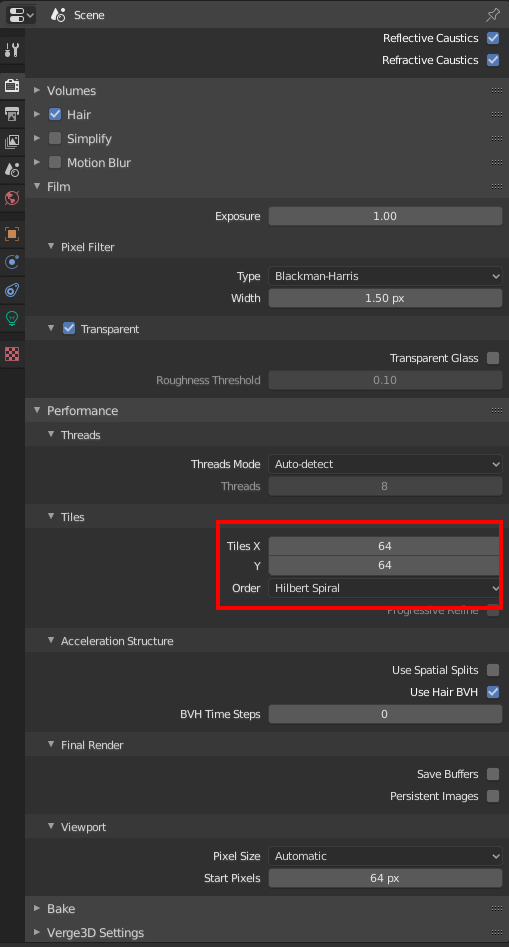Collapse the Performance panel
The width and height of the screenshot is (509, 947).
click(x=37, y=411)
